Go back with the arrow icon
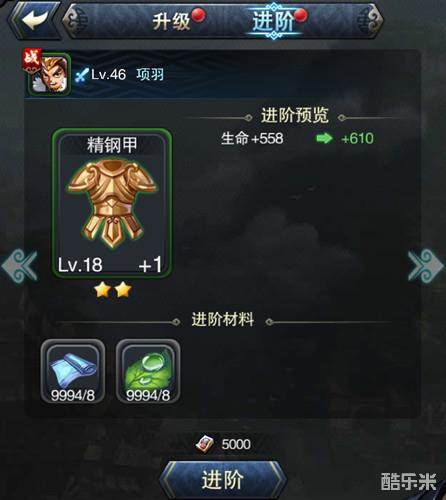This screenshot has height=500, width=446. tap(33, 20)
